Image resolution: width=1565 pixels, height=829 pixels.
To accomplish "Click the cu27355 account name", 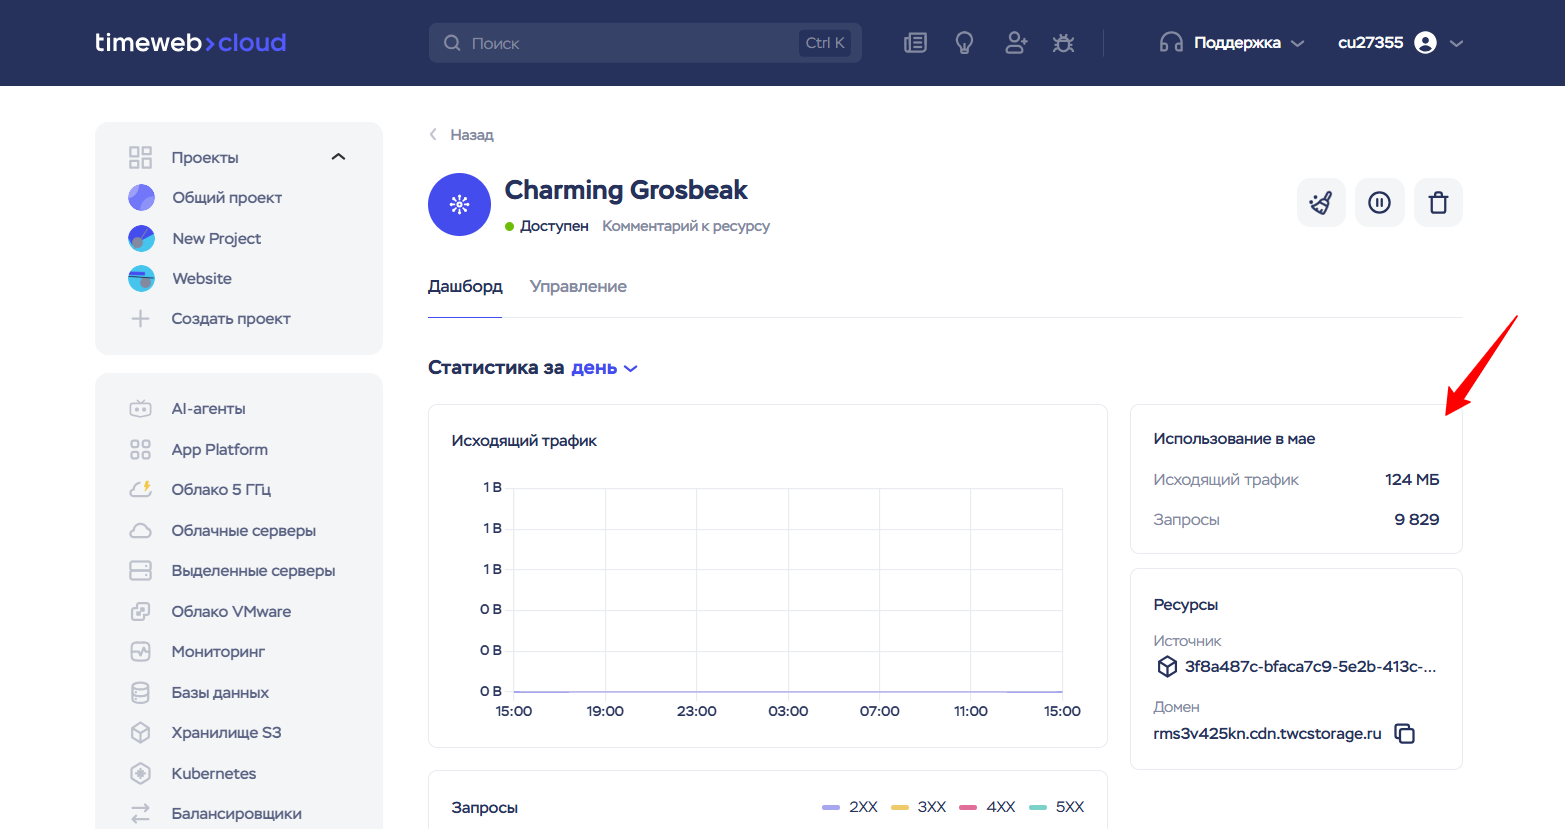I will tap(1371, 43).
